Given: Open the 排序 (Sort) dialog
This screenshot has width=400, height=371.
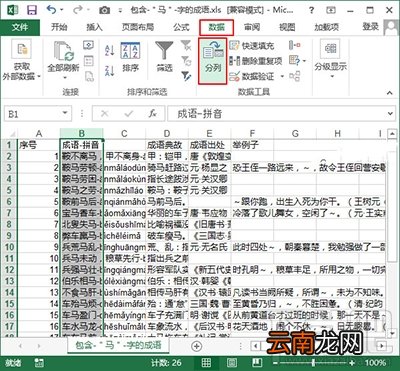Looking at the screenshot, I should 130,57.
